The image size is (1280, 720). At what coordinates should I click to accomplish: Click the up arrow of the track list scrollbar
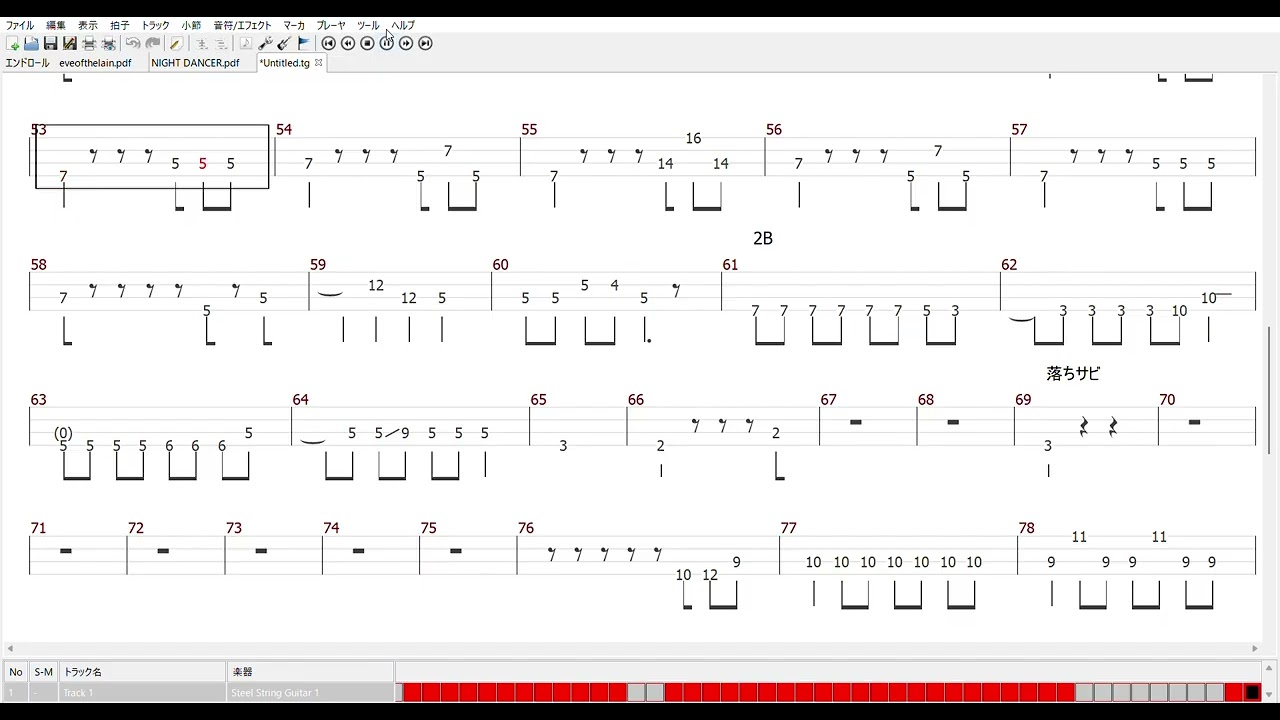point(1269,668)
